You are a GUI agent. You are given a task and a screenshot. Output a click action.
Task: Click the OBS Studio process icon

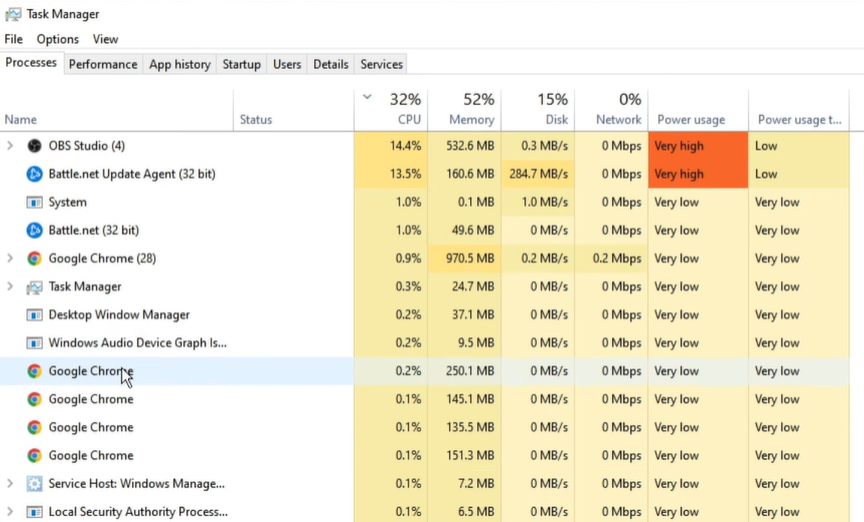pos(34,146)
